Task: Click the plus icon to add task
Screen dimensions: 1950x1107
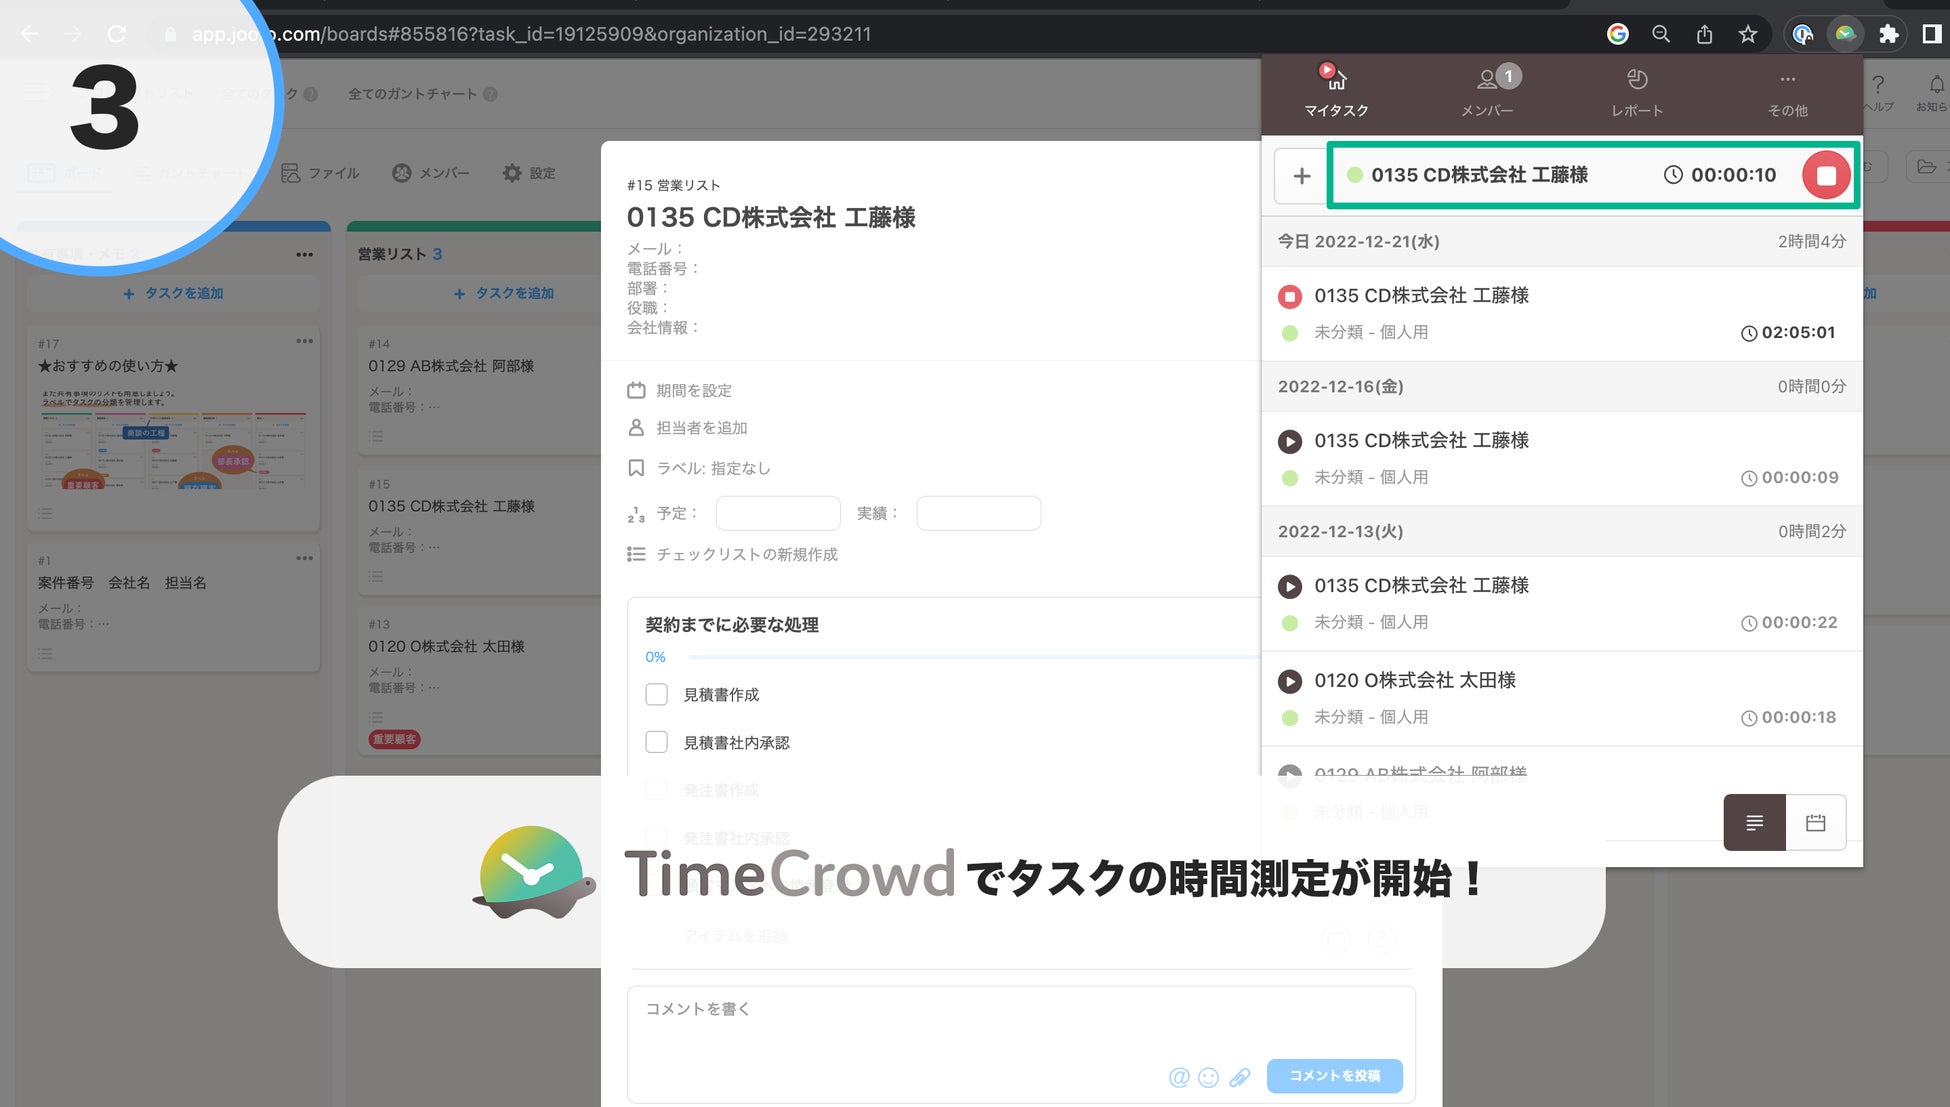Action: point(1301,176)
